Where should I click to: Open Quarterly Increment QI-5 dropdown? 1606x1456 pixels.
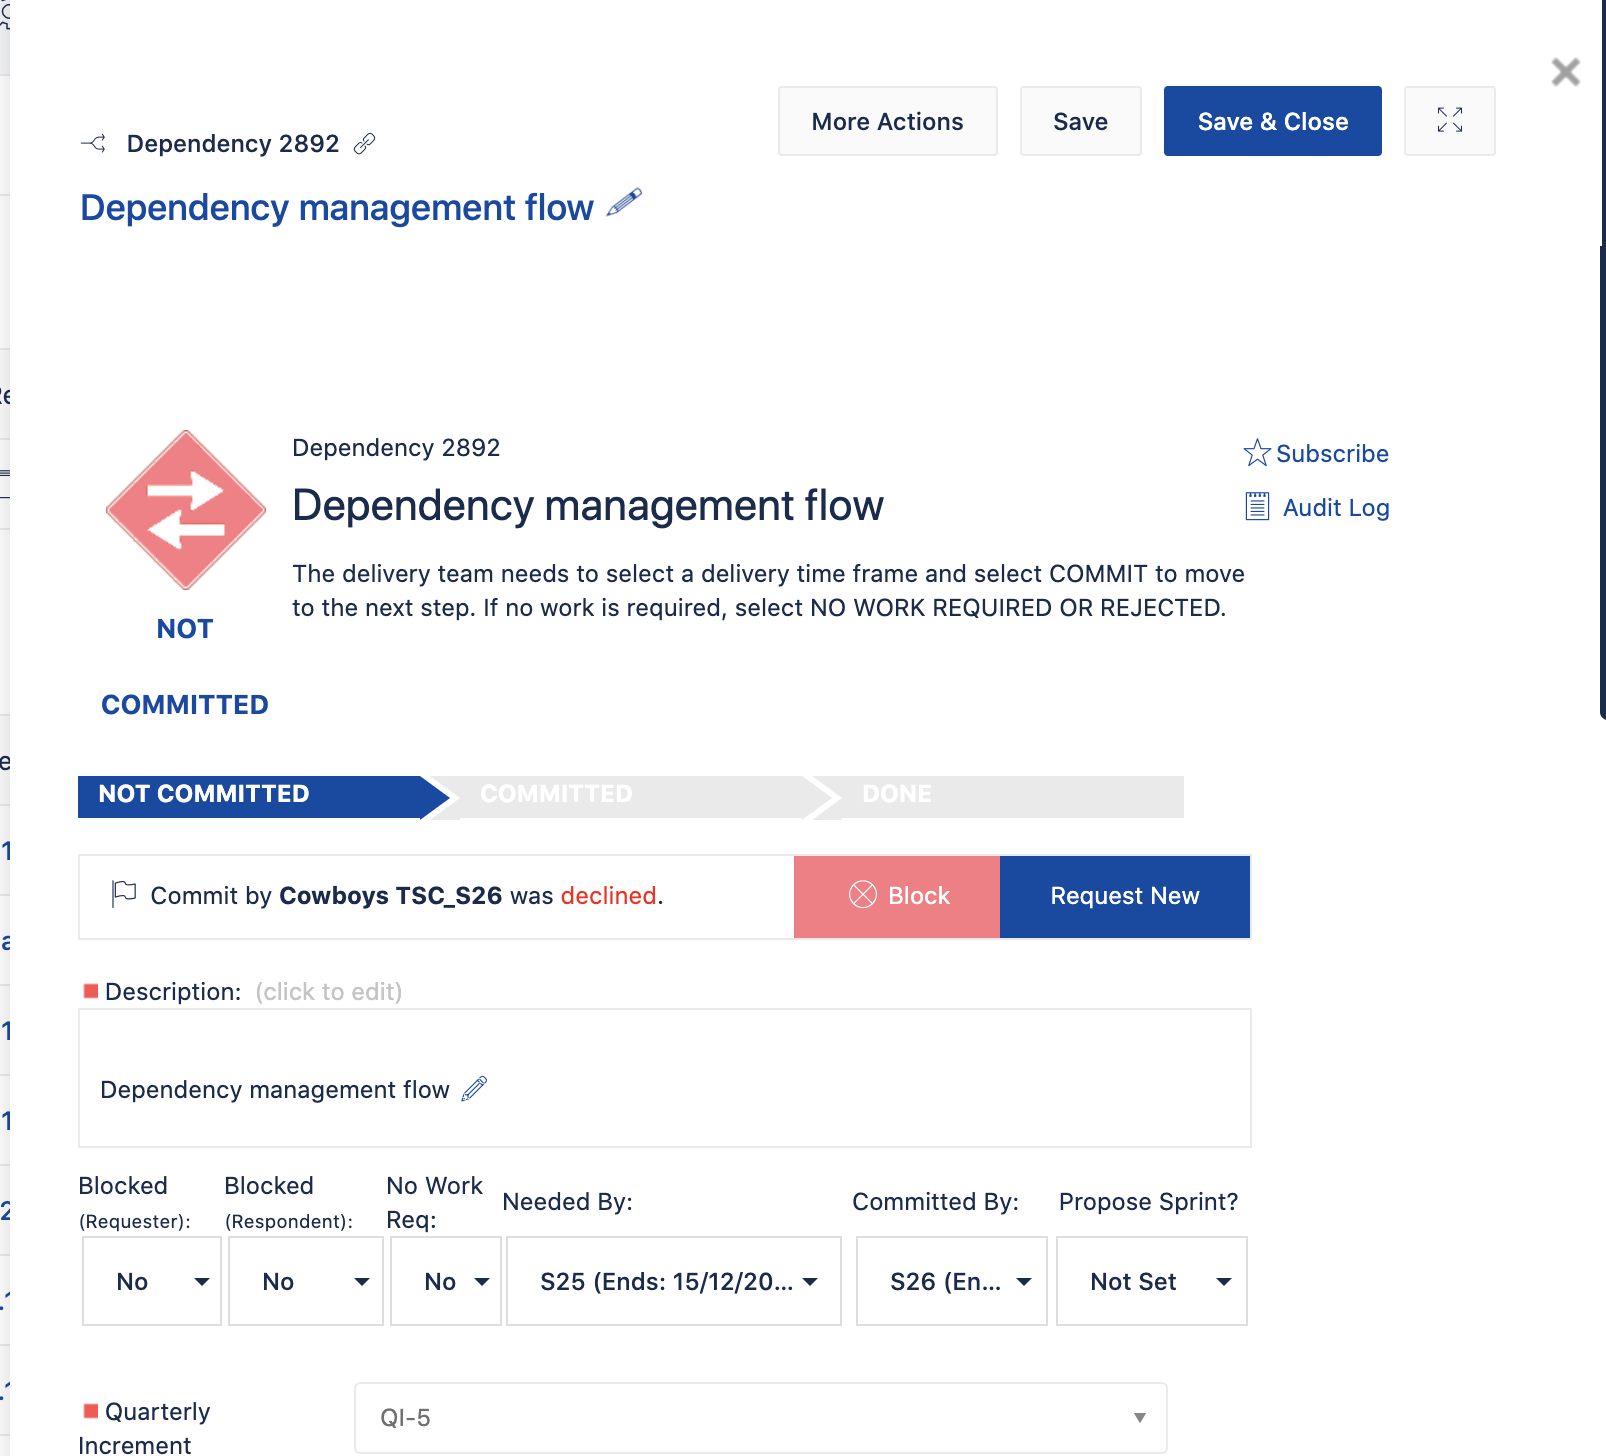[761, 1417]
